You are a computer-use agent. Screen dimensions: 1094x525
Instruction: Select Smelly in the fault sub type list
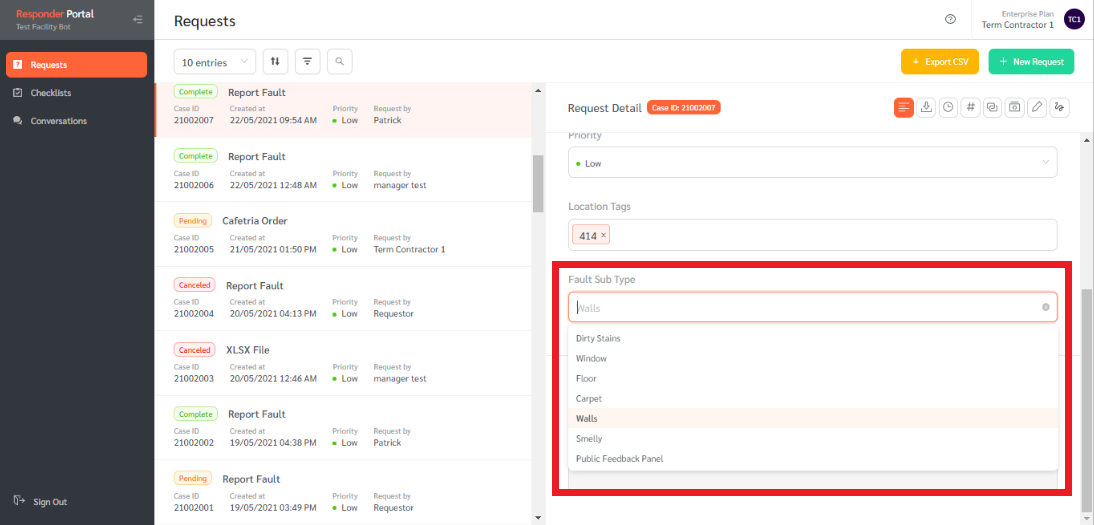point(814,438)
